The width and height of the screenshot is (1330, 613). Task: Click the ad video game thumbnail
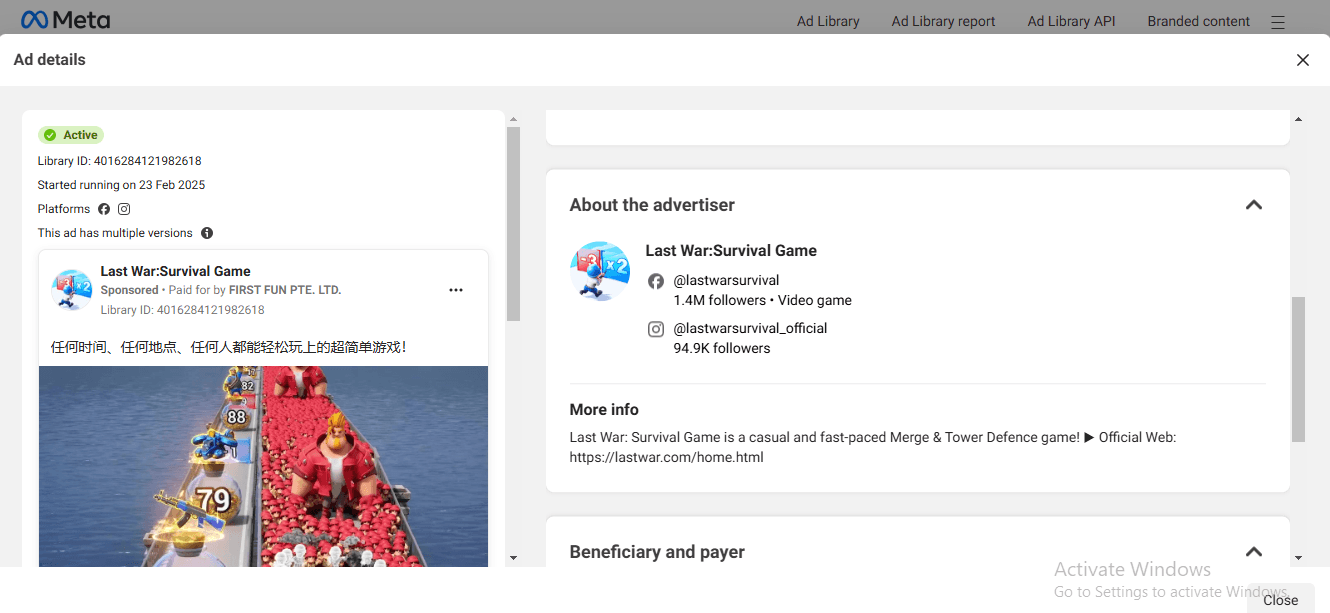click(x=263, y=465)
